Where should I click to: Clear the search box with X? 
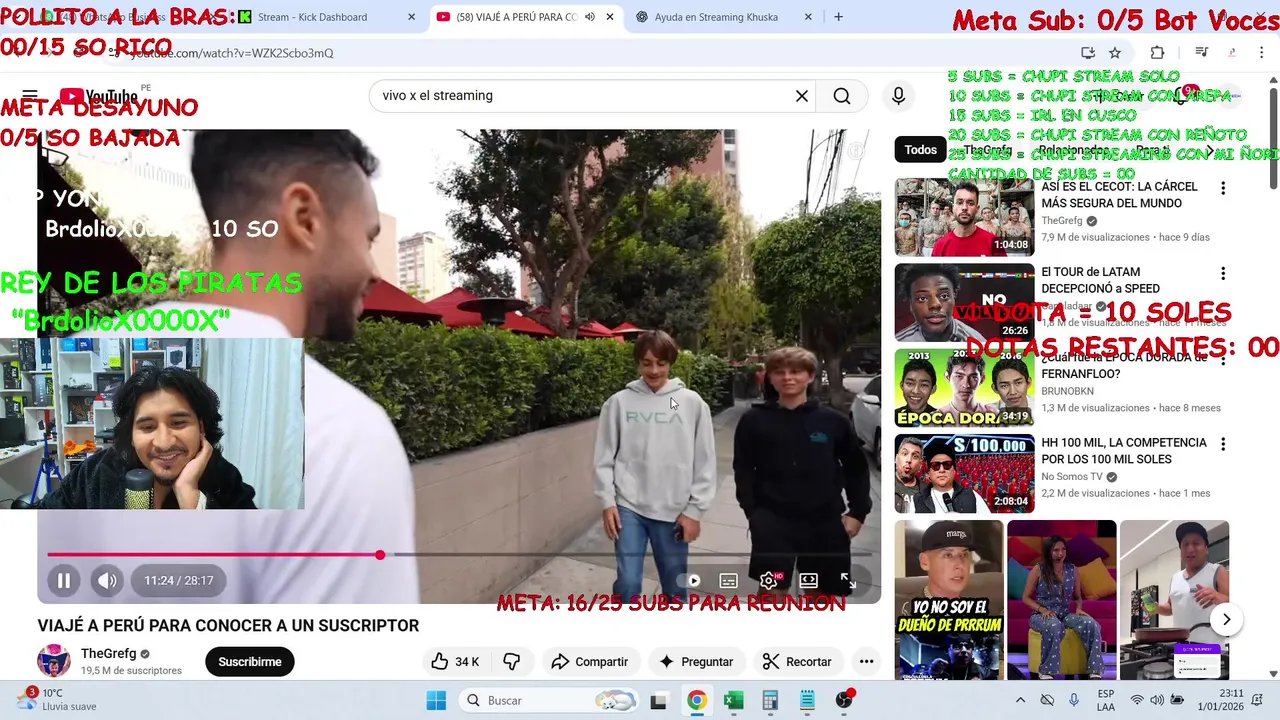click(x=802, y=96)
